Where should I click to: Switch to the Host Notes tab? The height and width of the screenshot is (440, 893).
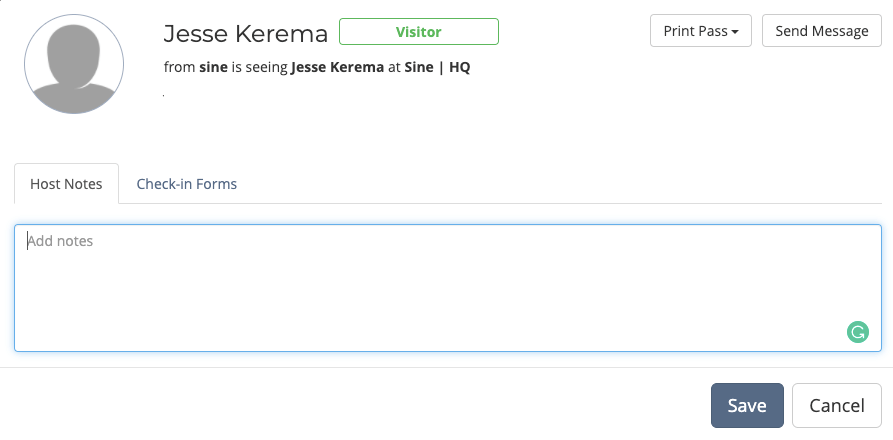[66, 184]
